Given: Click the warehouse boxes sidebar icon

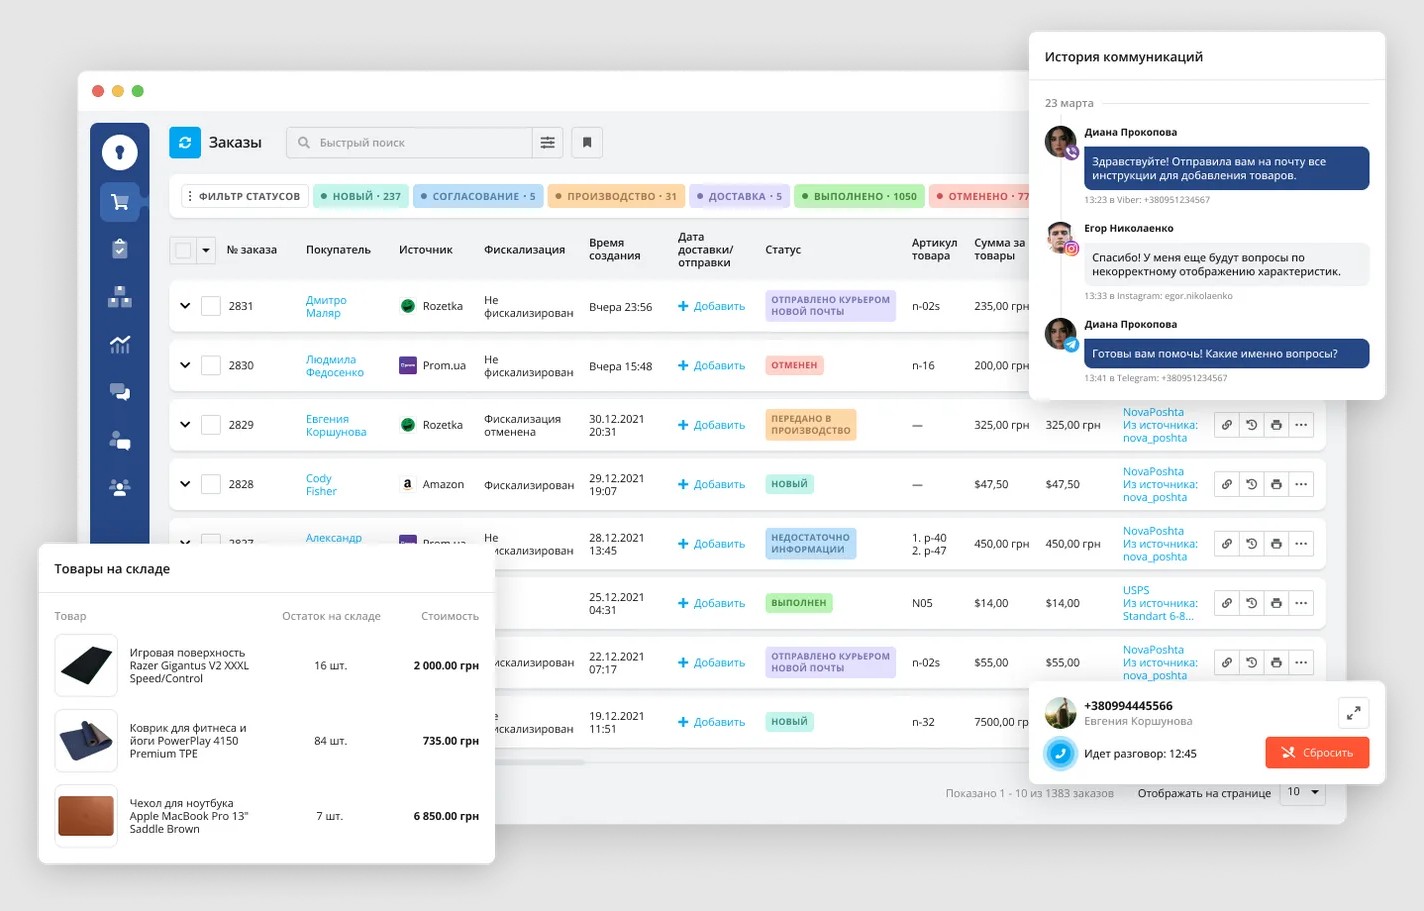Looking at the screenshot, I should click(x=120, y=297).
